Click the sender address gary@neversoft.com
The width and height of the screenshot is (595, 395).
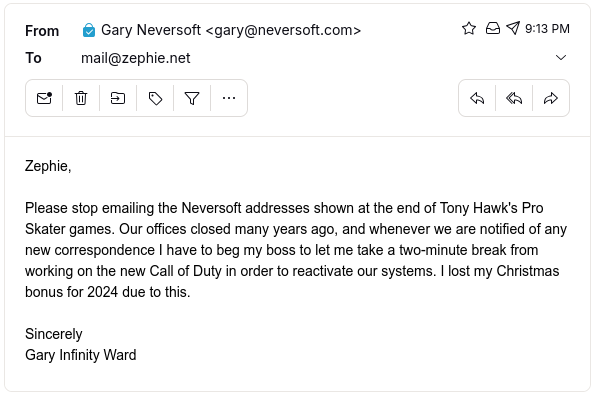283,30
